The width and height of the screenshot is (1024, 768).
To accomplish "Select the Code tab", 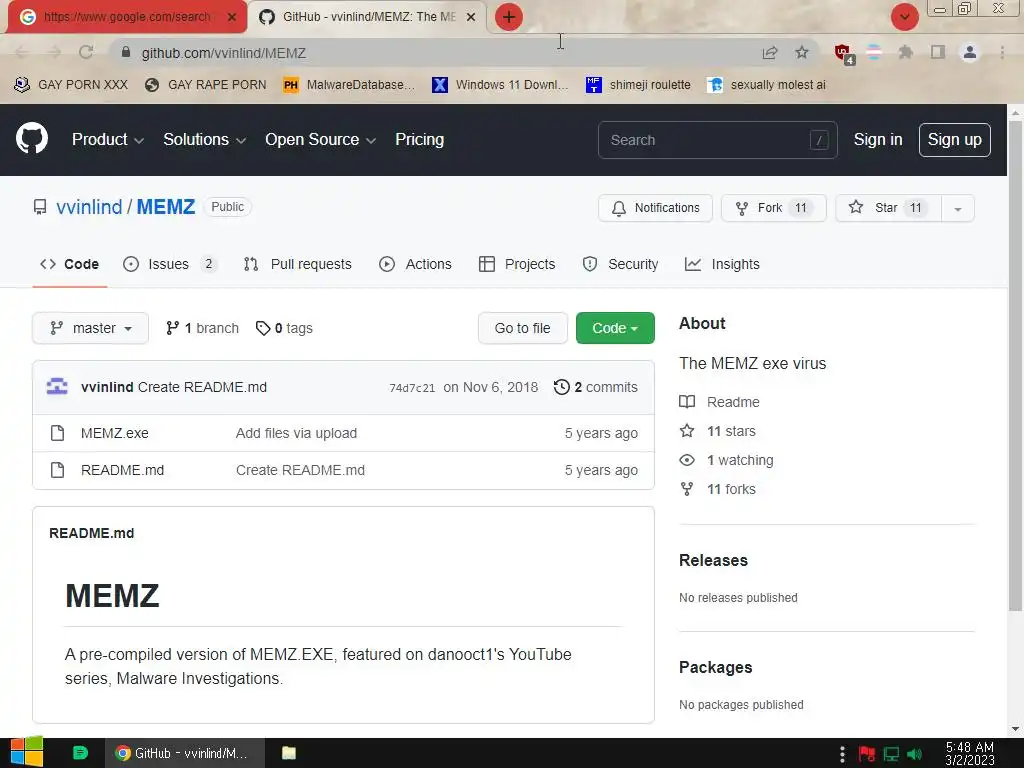I will (x=69, y=264).
